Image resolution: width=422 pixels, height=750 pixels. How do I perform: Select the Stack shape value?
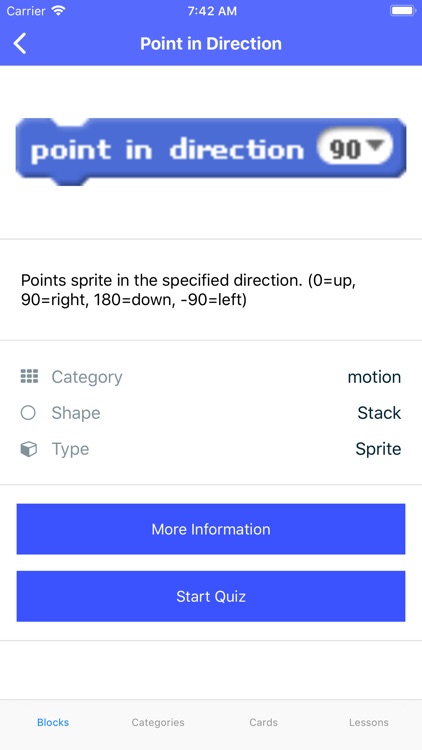[379, 413]
